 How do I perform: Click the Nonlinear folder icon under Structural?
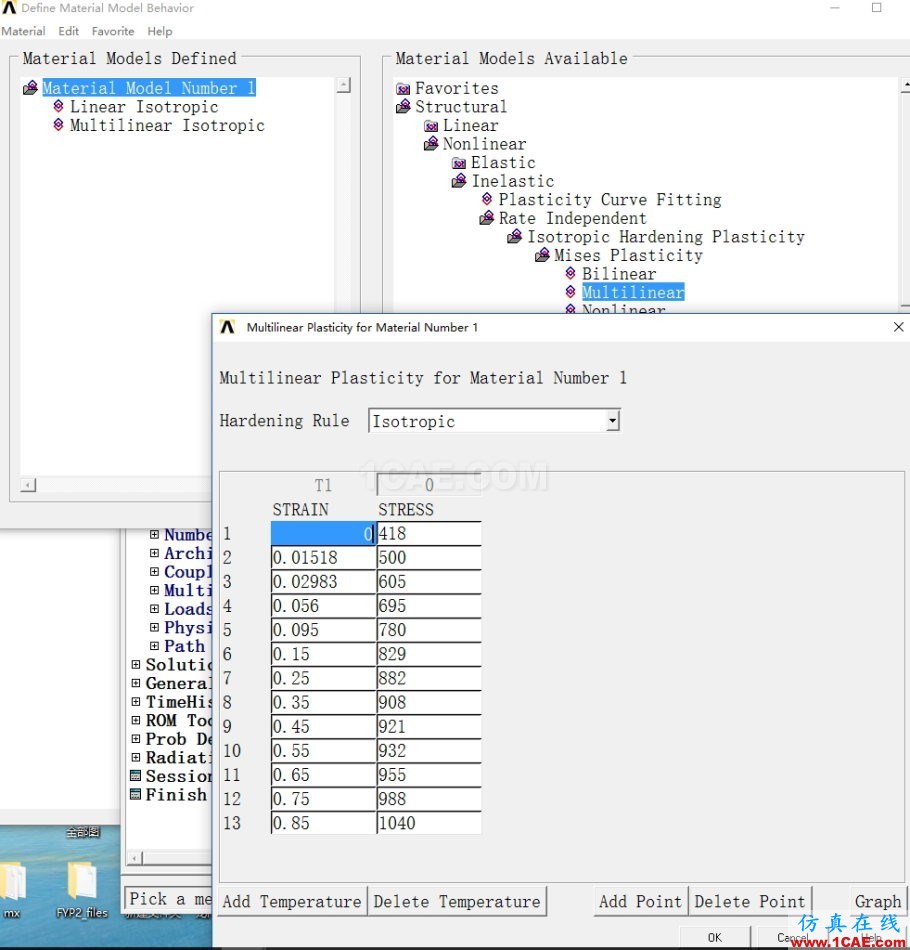point(431,144)
